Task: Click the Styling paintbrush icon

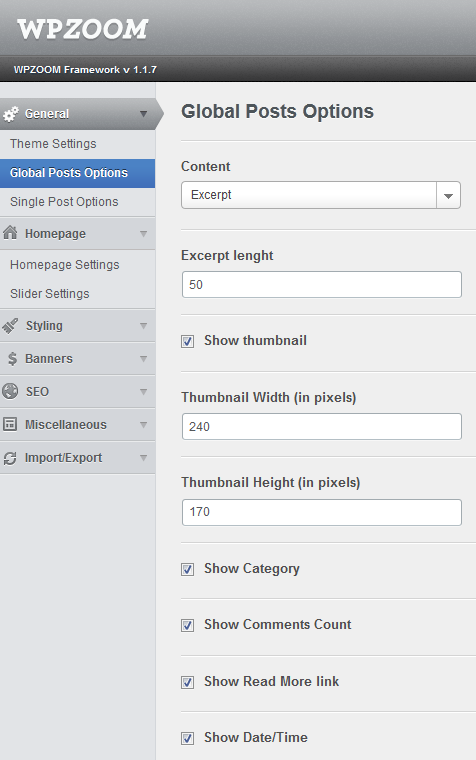Action: [10, 326]
